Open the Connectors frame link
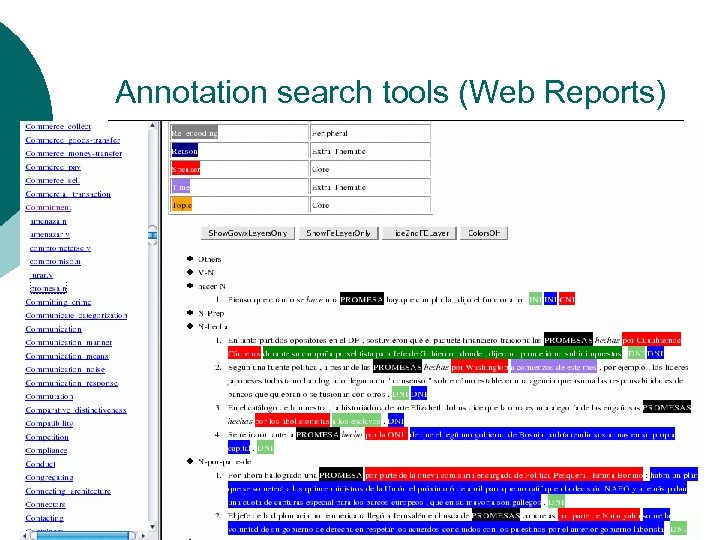The width and height of the screenshot is (720, 540). tap(45, 505)
